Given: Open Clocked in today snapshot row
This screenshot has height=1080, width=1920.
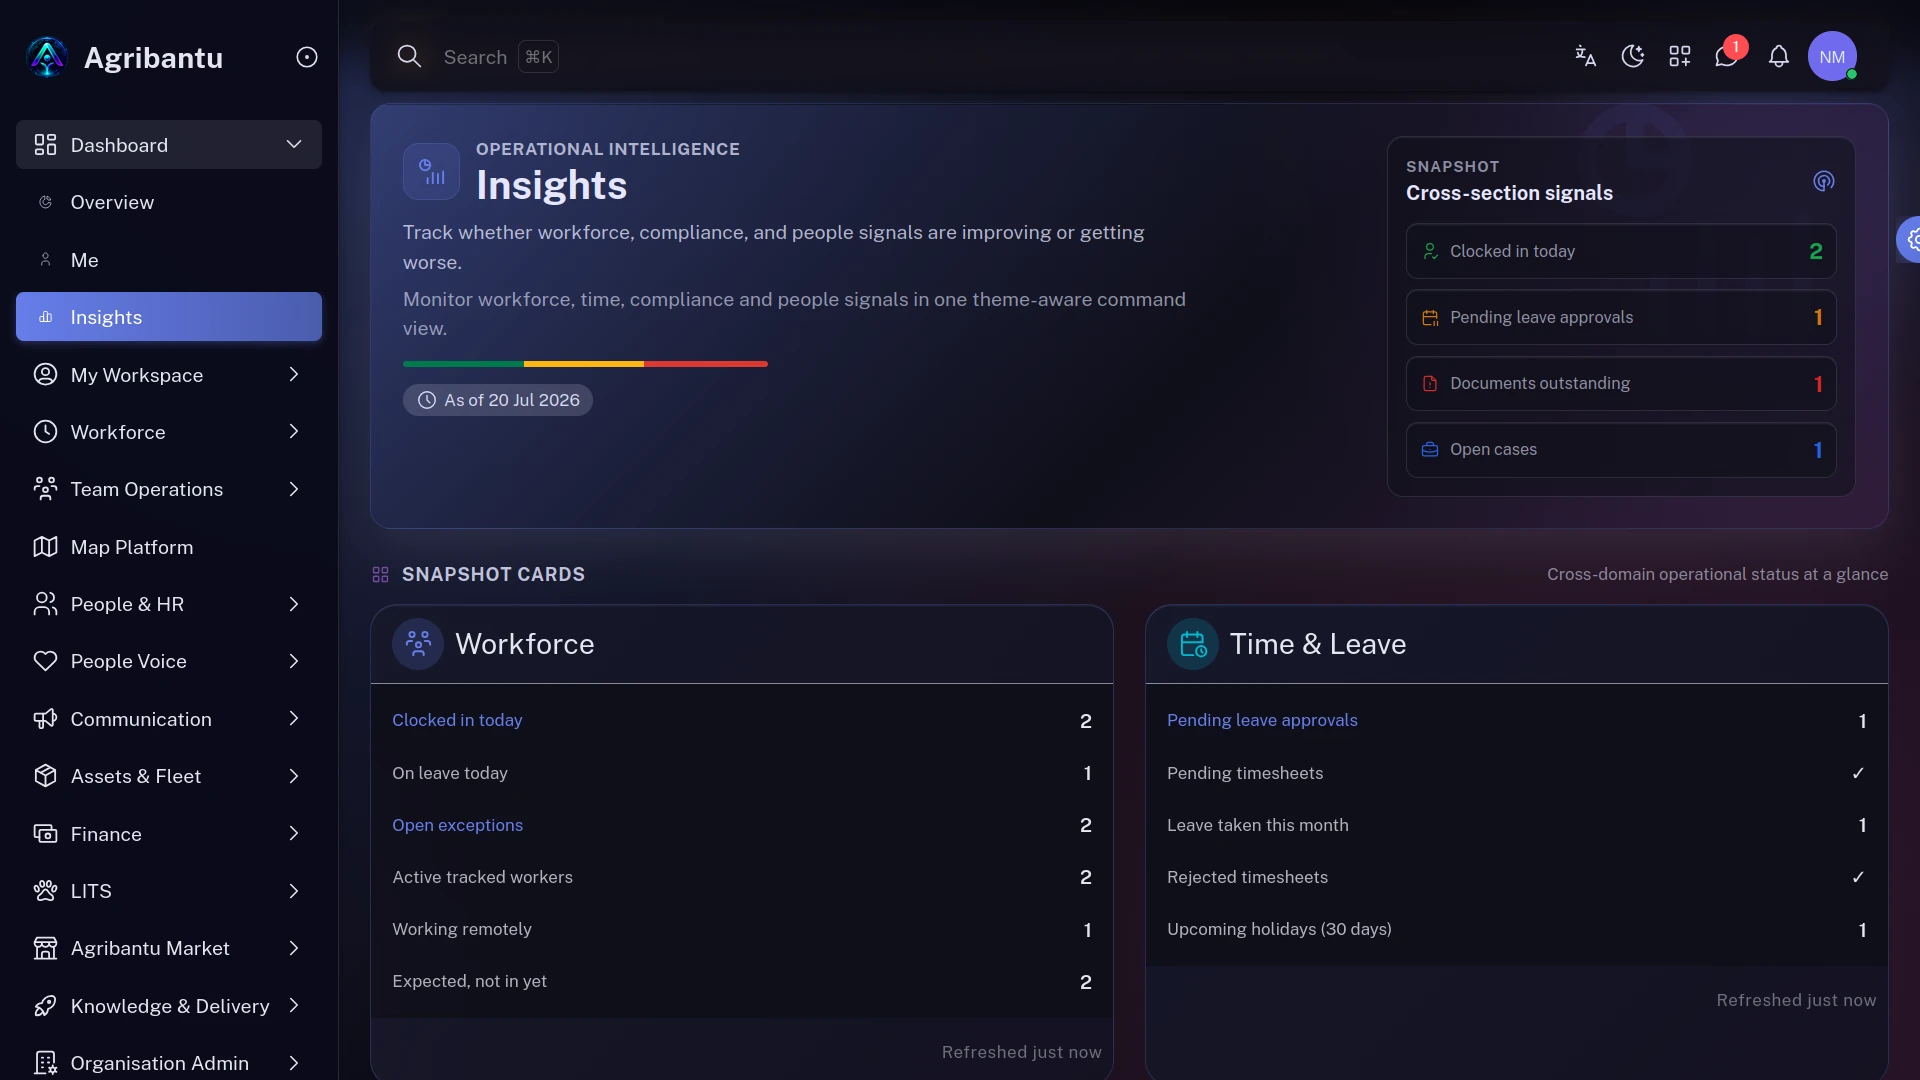Looking at the screenshot, I should tap(1621, 251).
